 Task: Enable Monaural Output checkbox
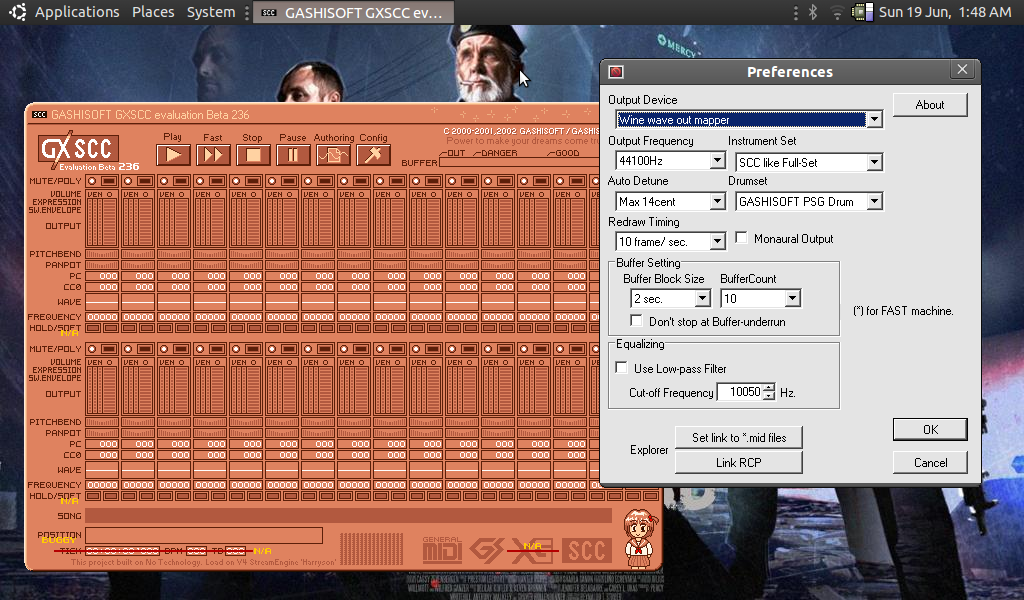[742, 239]
